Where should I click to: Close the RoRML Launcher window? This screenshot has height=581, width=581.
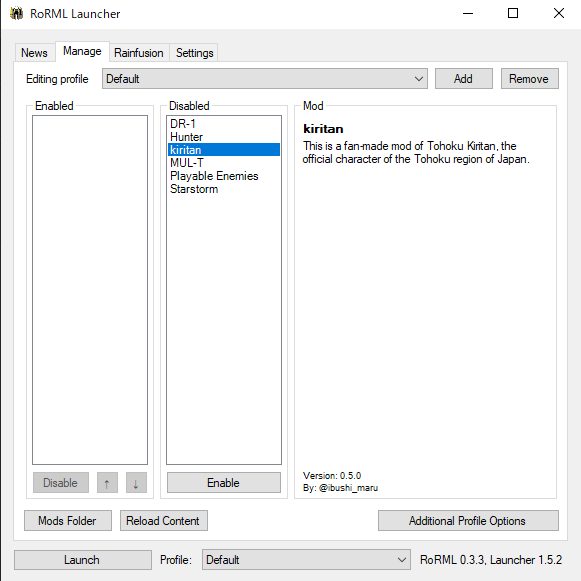pyautogui.click(x=558, y=14)
